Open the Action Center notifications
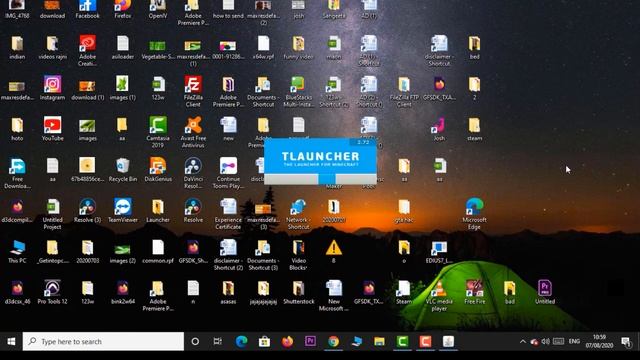The width and height of the screenshot is (640, 360). [x=626, y=341]
